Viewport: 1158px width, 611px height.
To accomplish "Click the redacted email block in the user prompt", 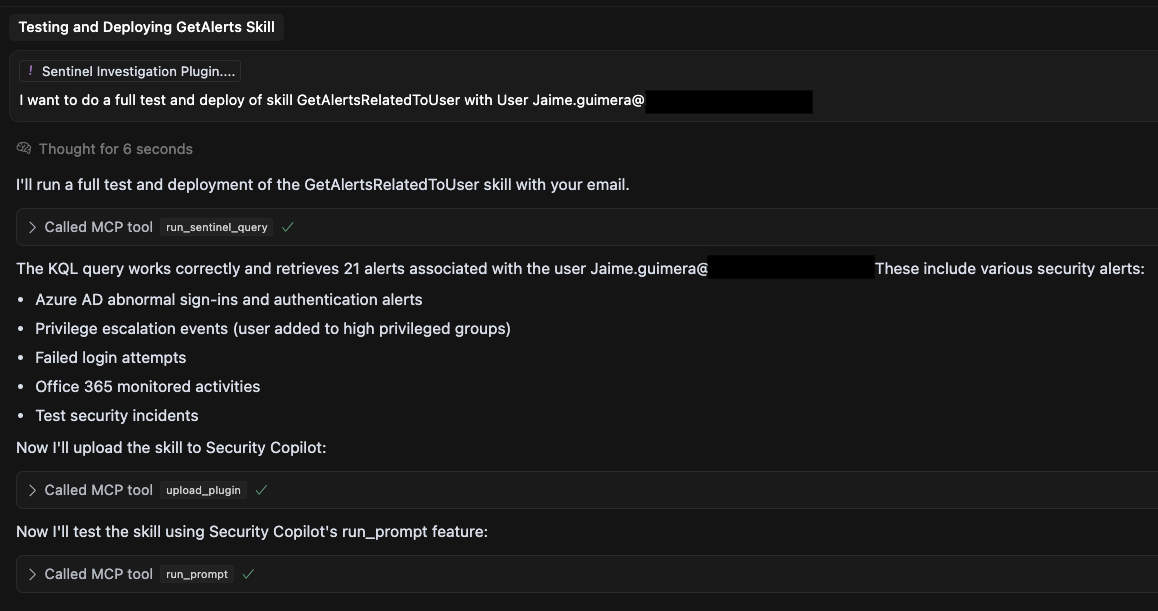I will click(x=729, y=100).
